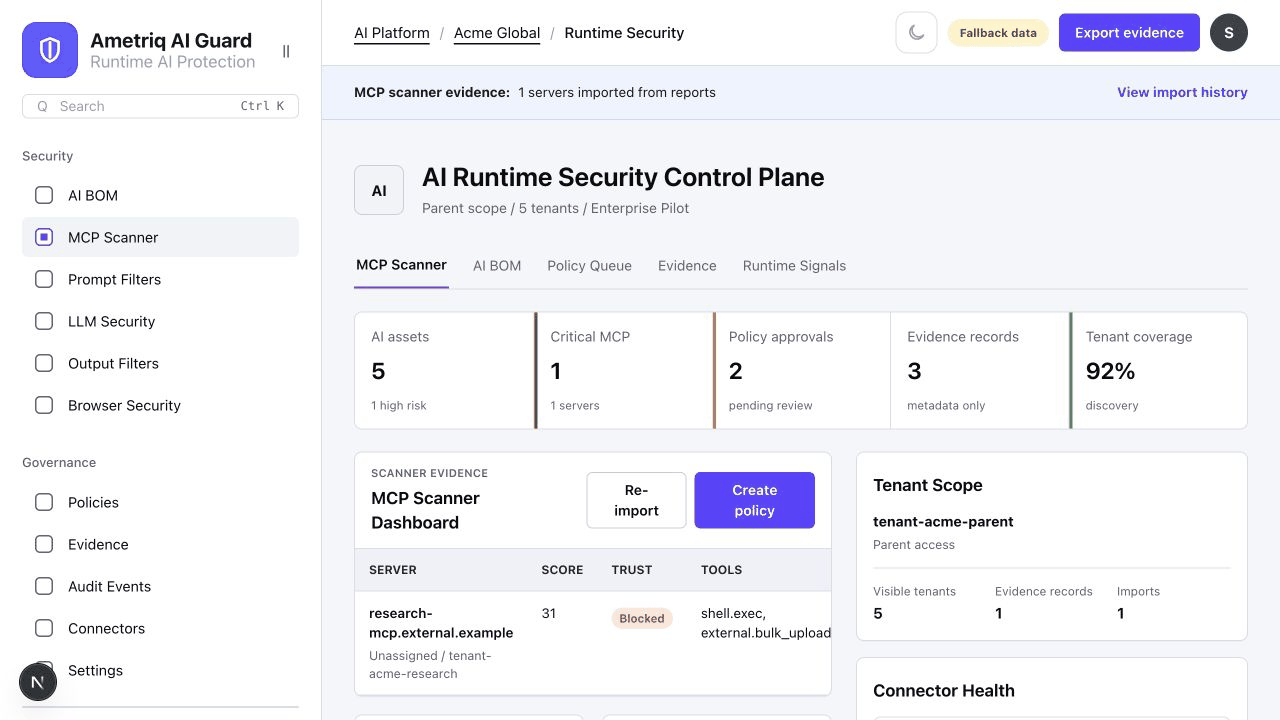Select the research-mcp.external.example server row

(593, 643)
